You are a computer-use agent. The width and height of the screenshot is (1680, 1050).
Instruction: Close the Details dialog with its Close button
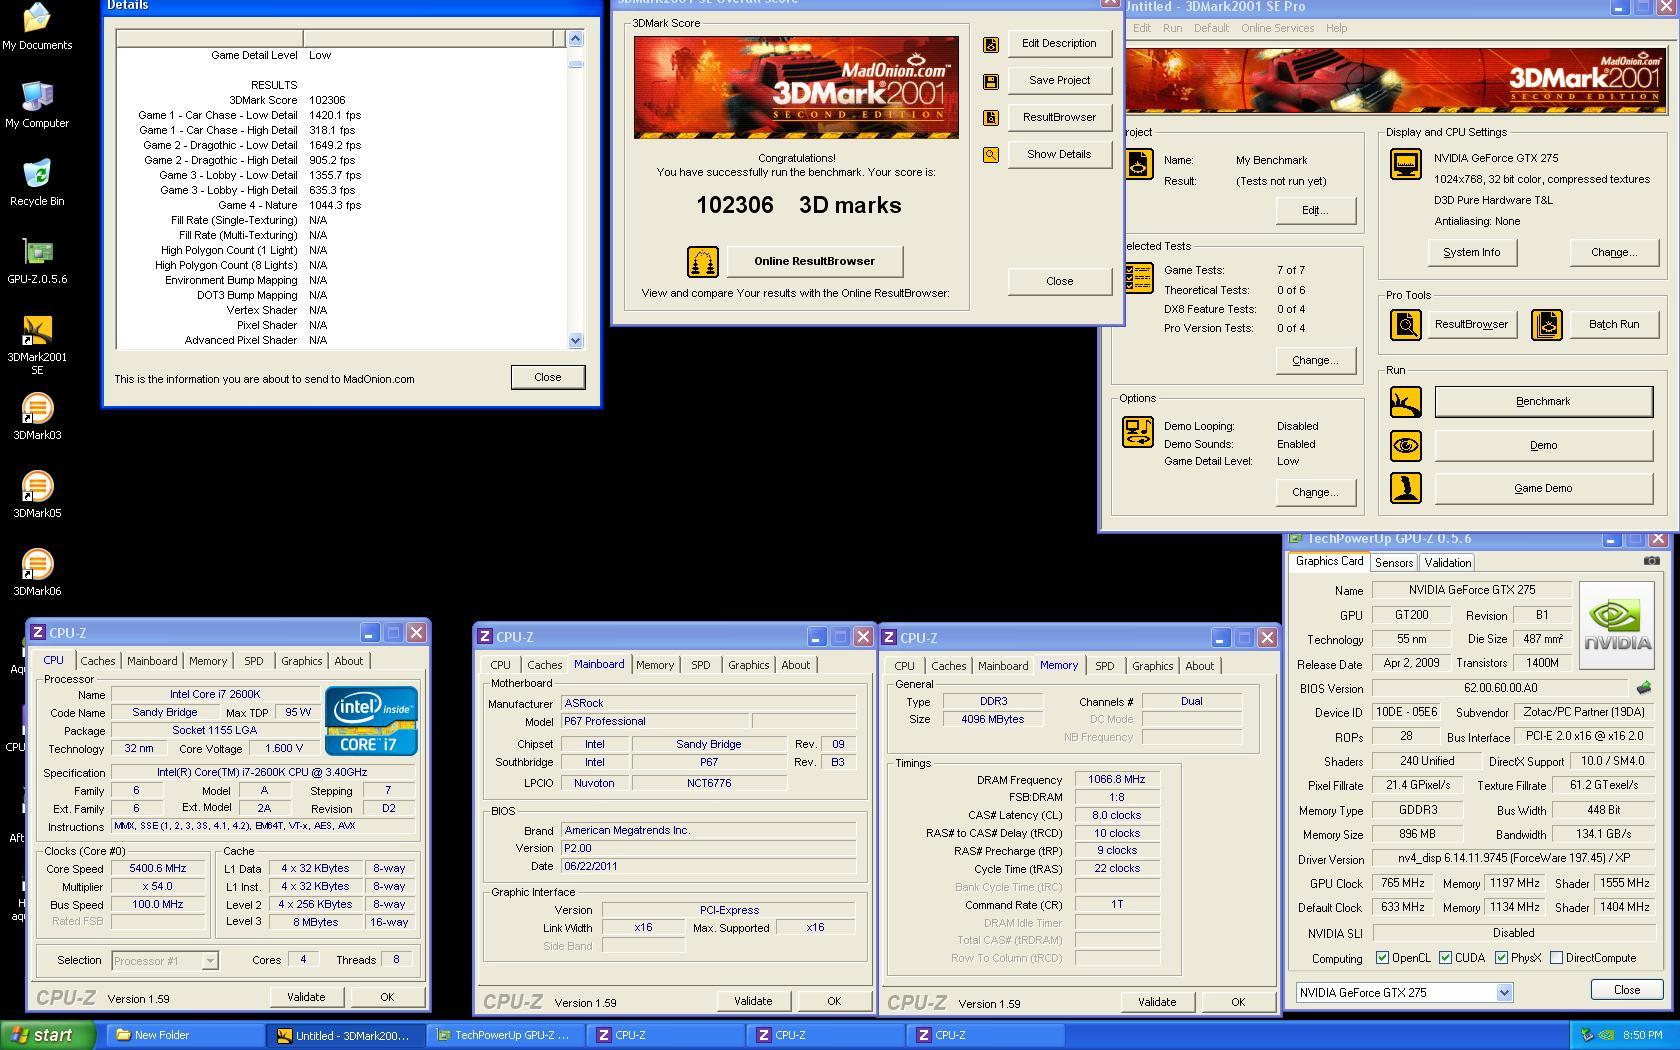pos(547,377)
